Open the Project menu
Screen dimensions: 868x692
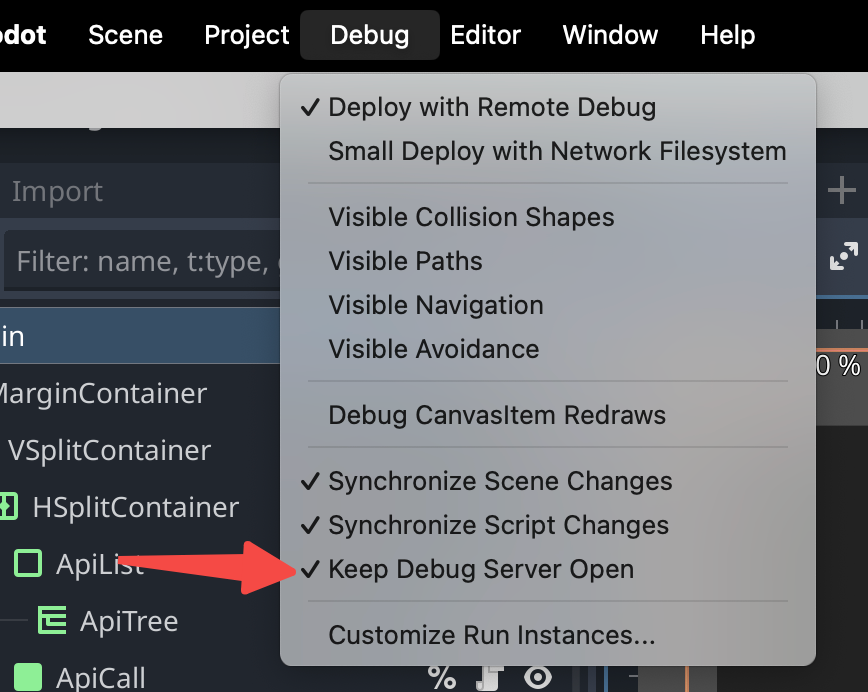pos(246,35)
